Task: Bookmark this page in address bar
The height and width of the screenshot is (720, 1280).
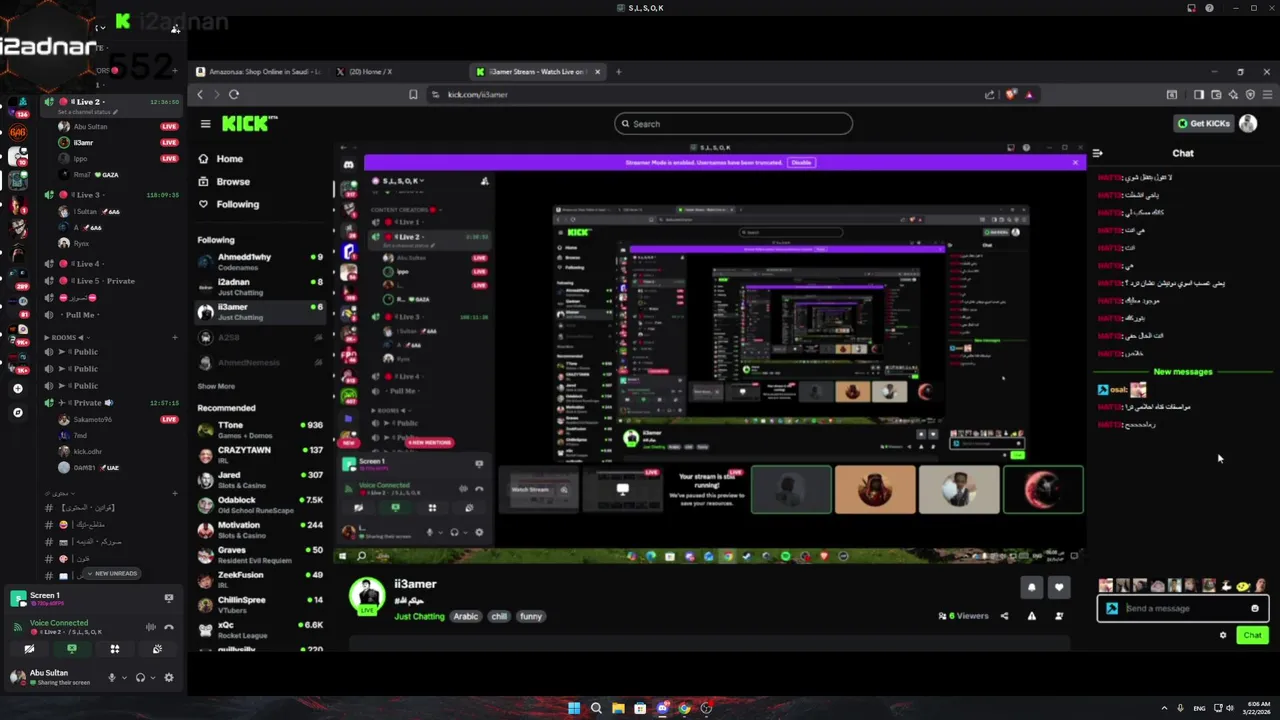Action: tap(413, 94)
